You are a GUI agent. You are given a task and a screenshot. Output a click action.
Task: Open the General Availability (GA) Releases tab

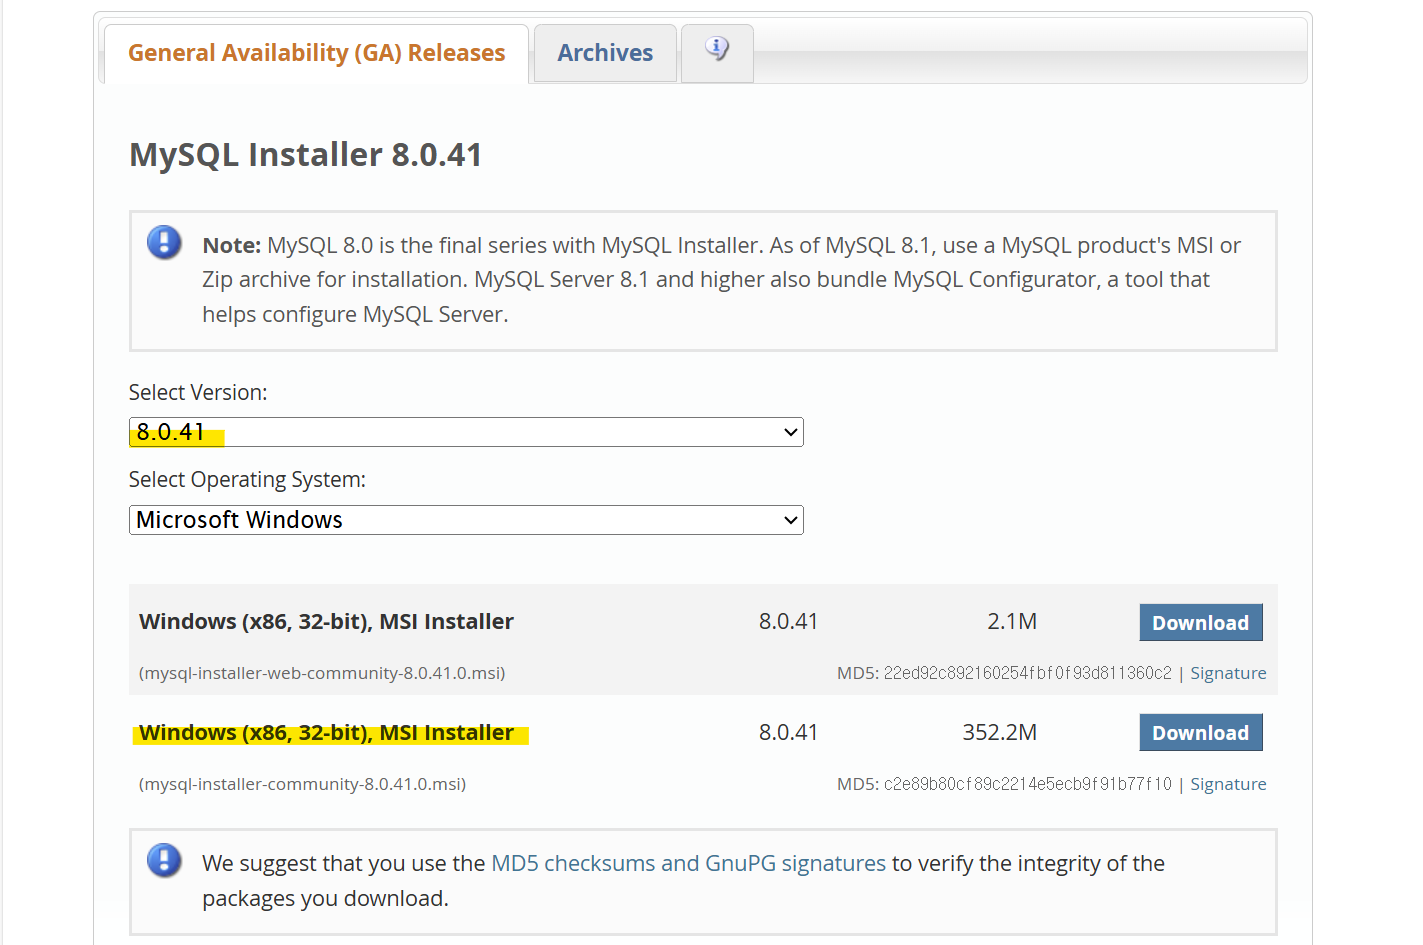pyautogui.click(x=316, y=53)
